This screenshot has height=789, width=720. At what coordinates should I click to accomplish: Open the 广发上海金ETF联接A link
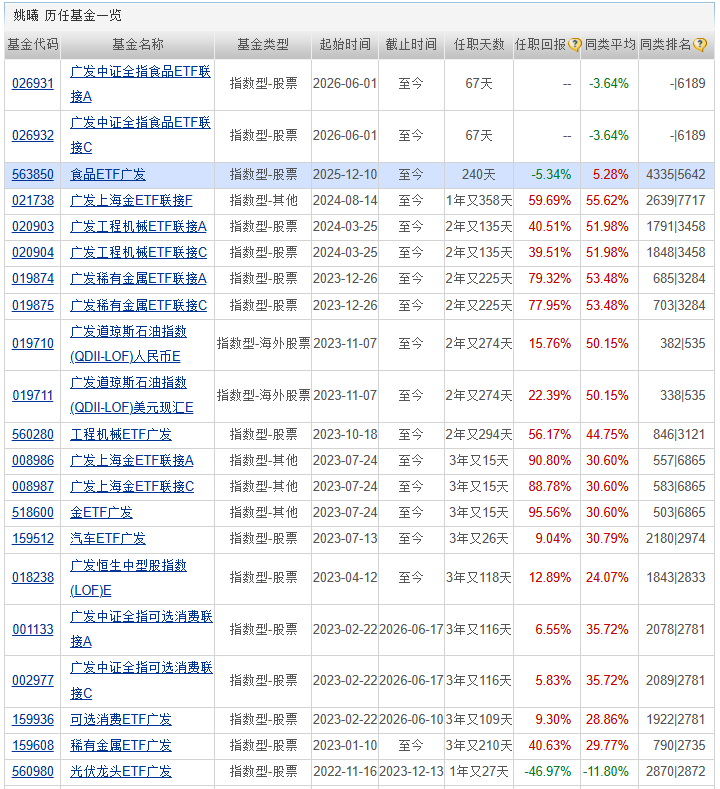pos(132,461)
